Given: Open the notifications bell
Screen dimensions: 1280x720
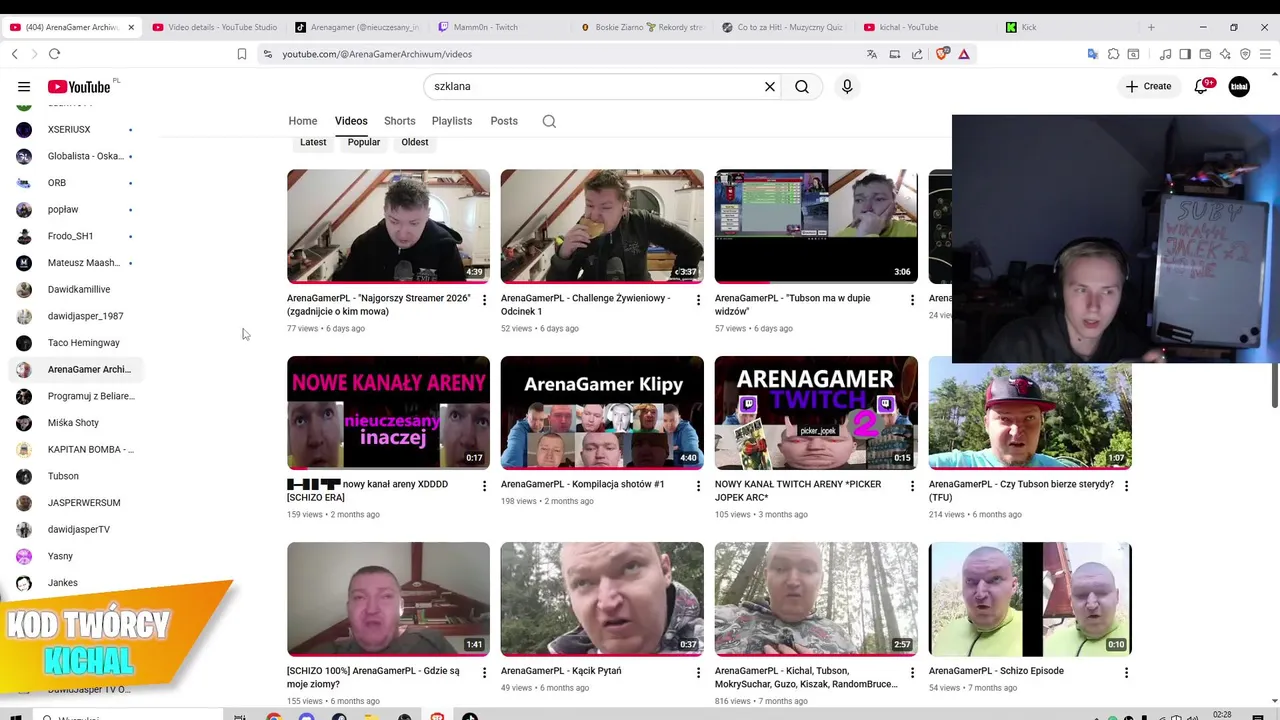Looking at the screenshot, I should tap(1201, 87).
